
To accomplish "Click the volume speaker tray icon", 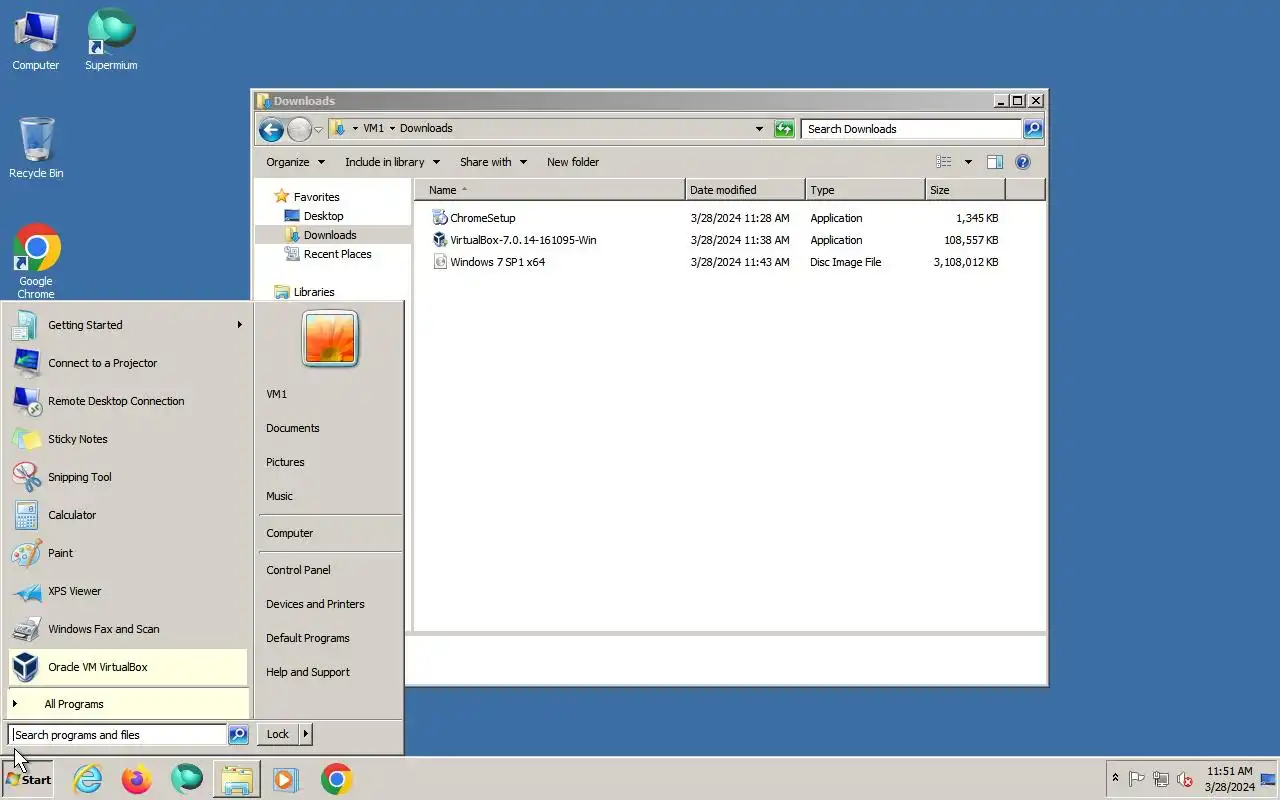I will point(1185,779).
